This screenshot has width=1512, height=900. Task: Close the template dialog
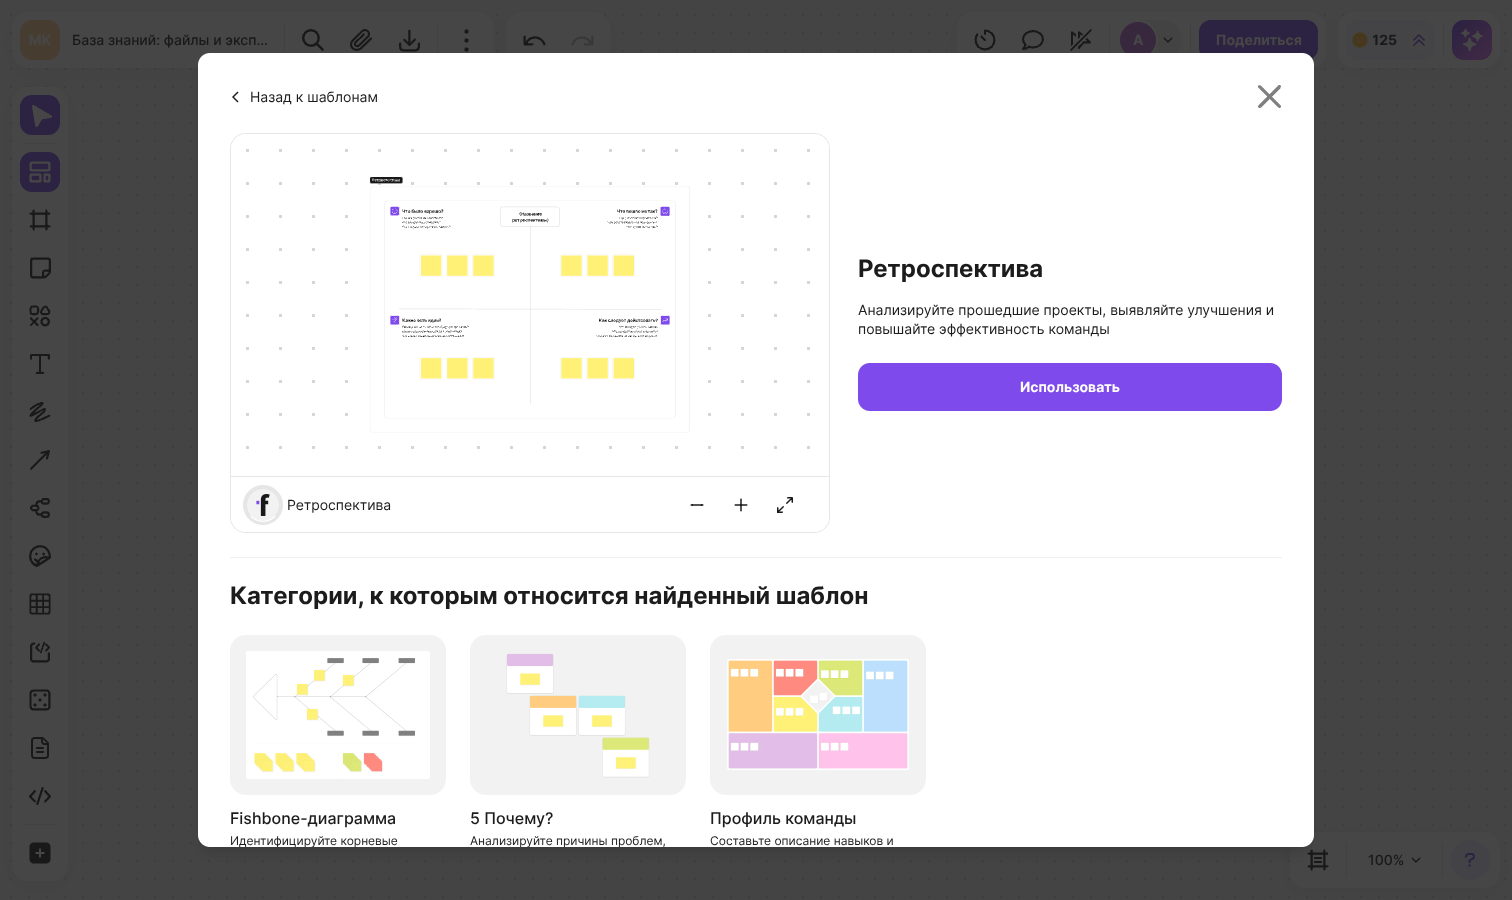pyautogui.click(x=1269, y=96)
